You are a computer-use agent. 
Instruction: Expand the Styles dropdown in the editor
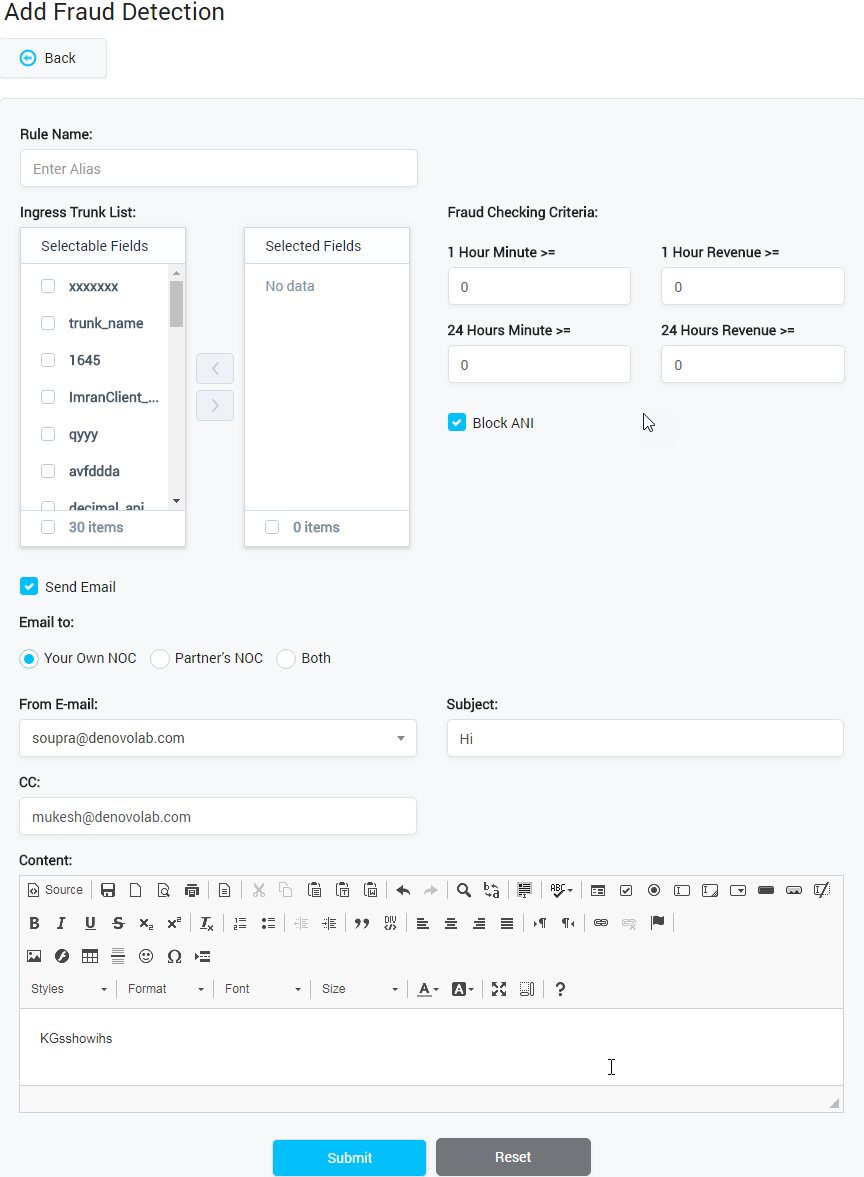tap(68, 989)
